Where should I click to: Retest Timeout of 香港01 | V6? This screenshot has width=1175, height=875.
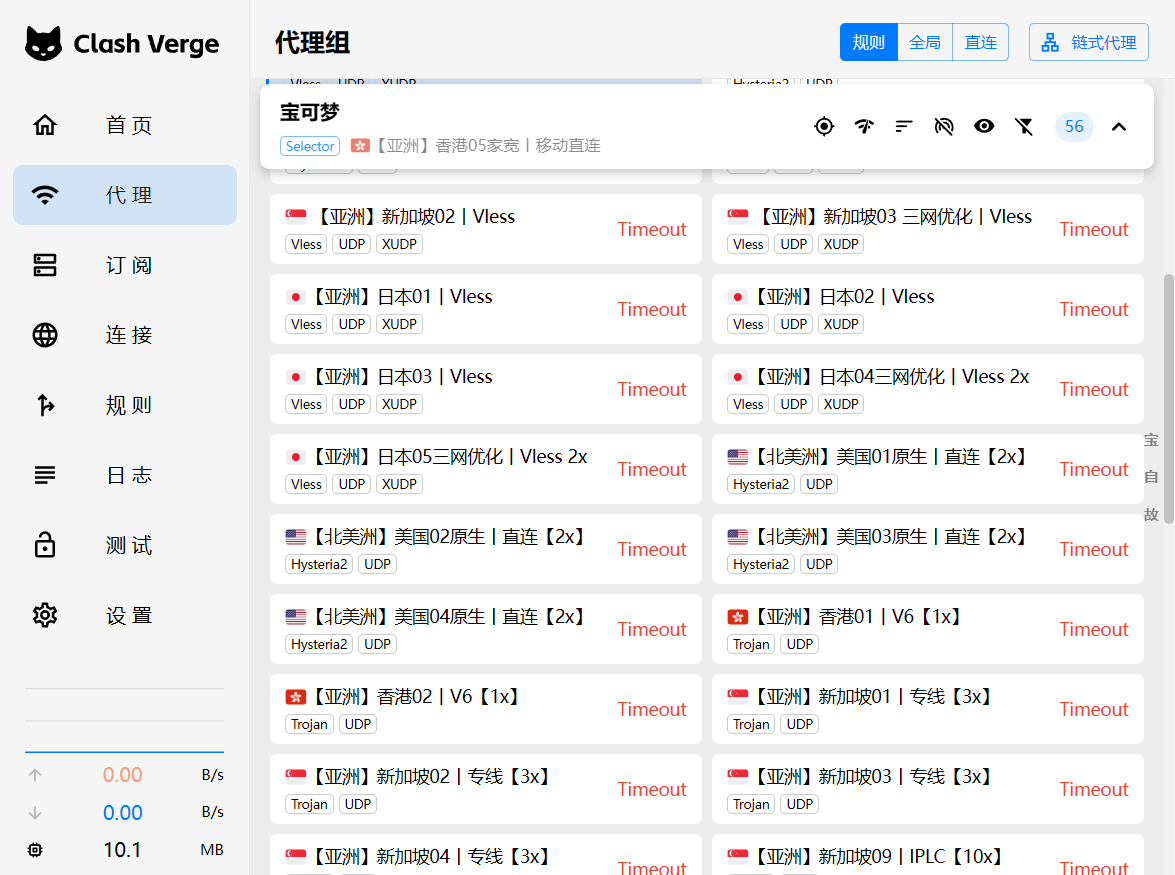[x=1094, y=629]
